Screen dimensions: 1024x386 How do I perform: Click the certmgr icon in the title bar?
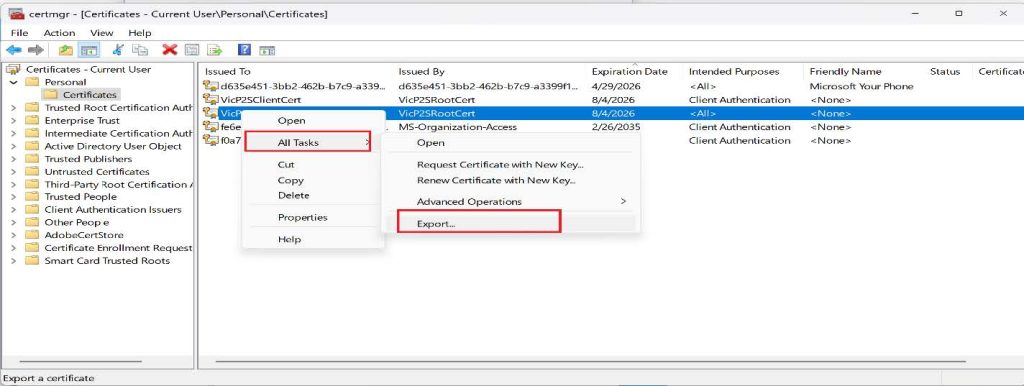click(17, 13)
